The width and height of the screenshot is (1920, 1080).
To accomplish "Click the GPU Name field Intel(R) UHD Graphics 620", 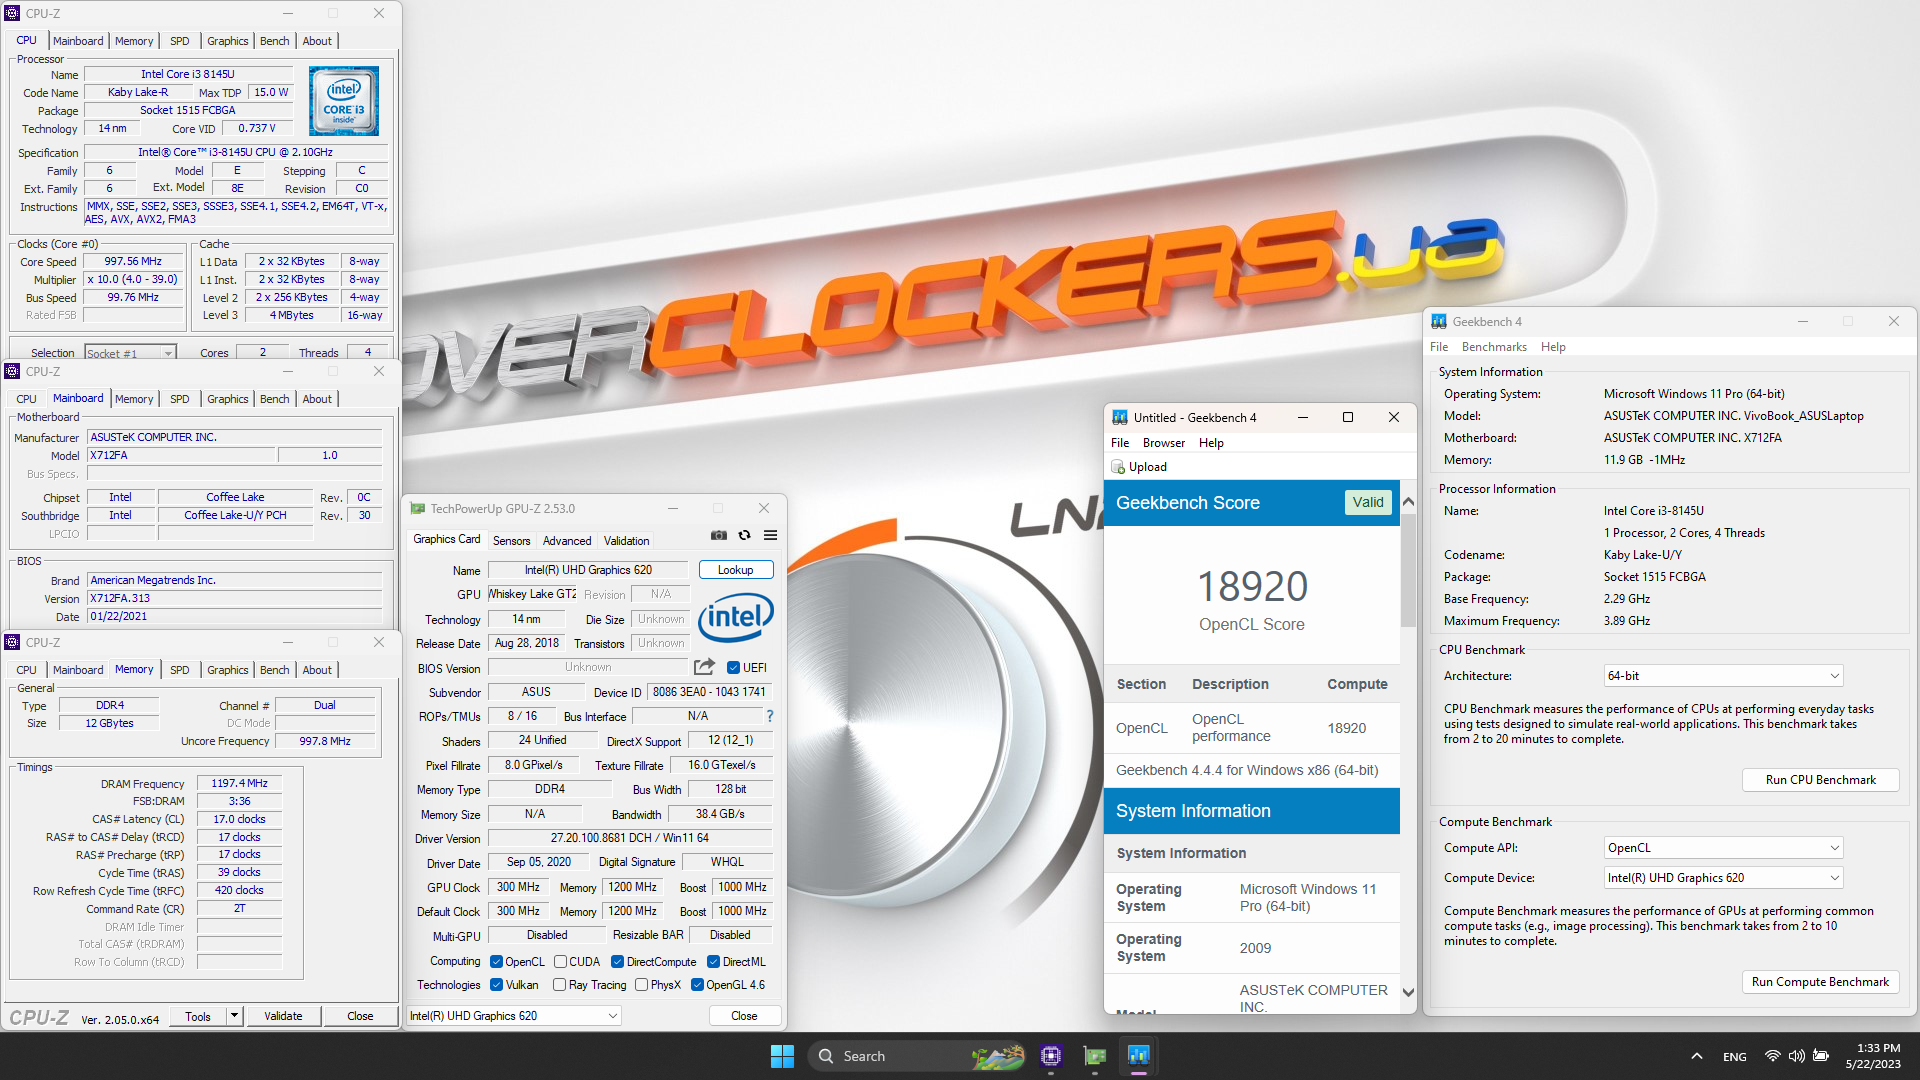I will [x=588, y=570].
